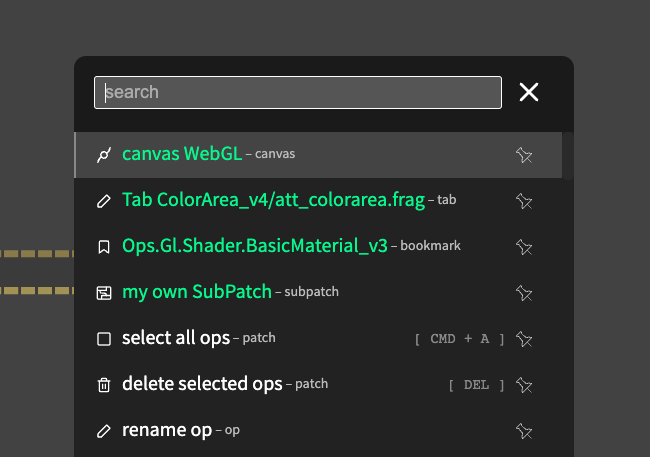Click the subpatch icon beside my own SubPatch
Image resolution: width=650 pixels, height=457 pixels.
104,293
